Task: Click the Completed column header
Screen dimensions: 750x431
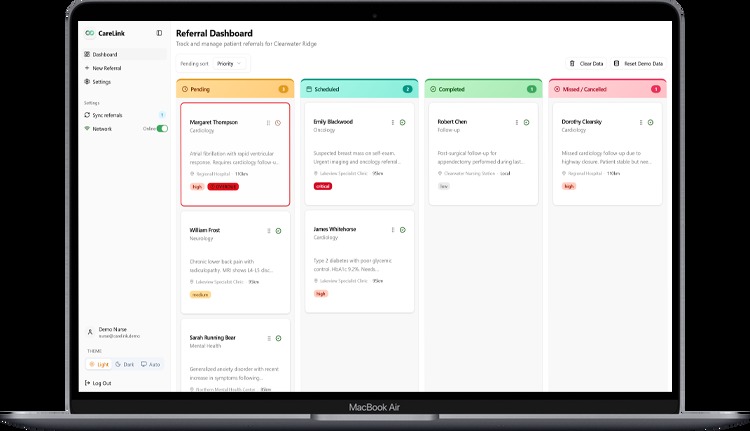Action: [483, 89]
